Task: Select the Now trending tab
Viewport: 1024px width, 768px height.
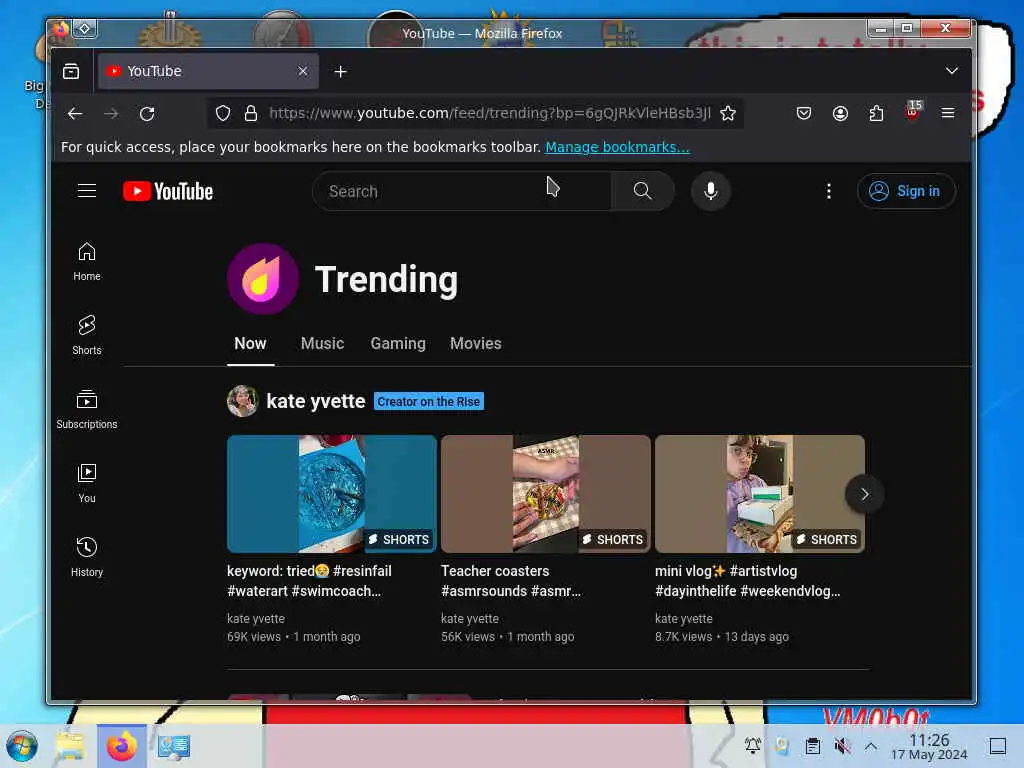Action: [250, 344]
